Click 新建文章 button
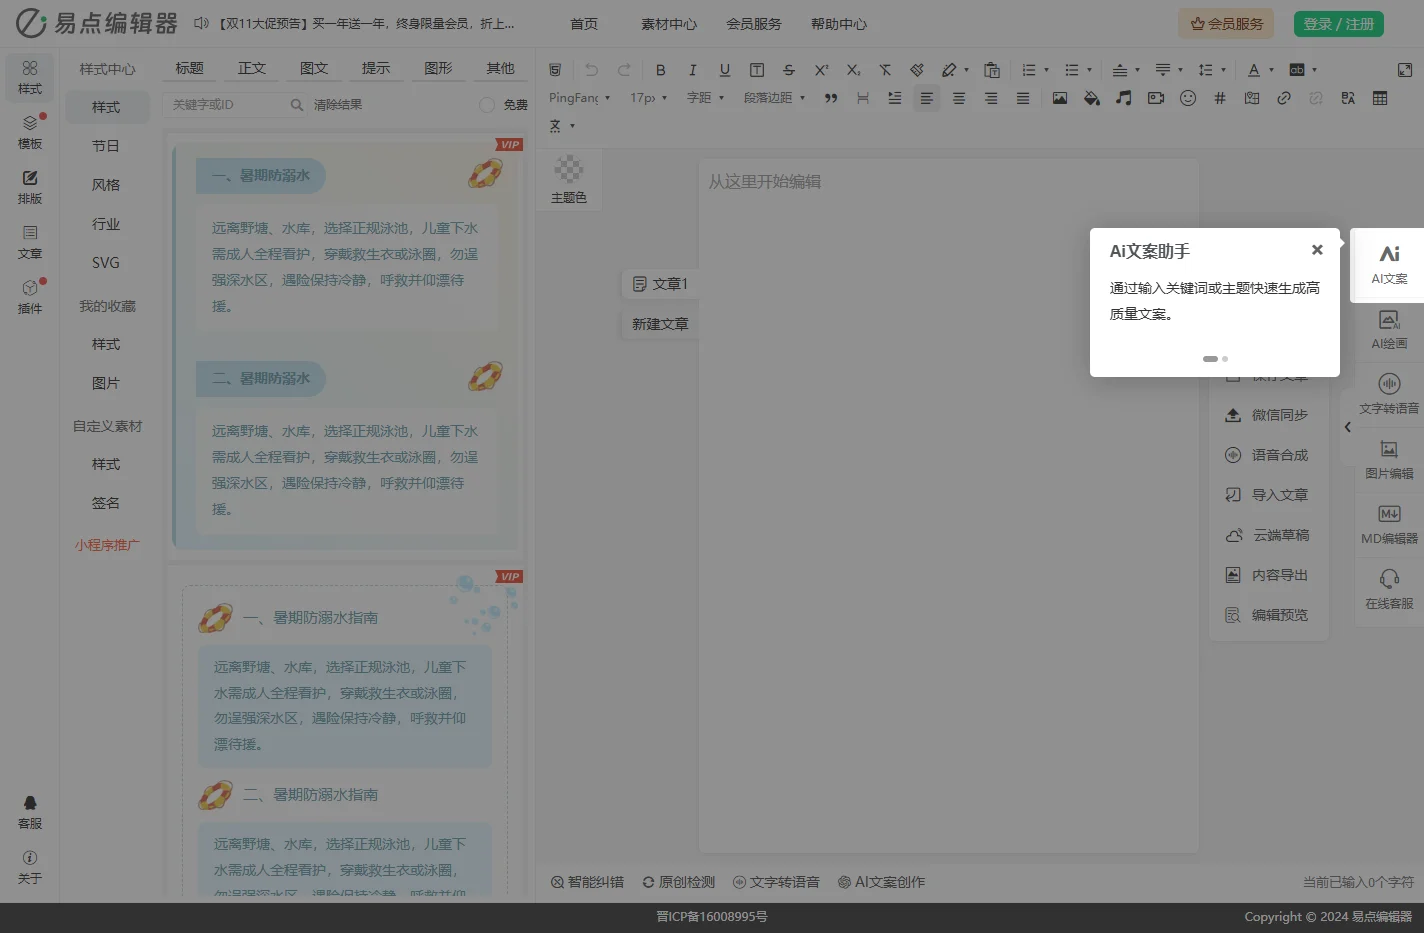The image size is (1424, 933). click(x=660, y=324)
